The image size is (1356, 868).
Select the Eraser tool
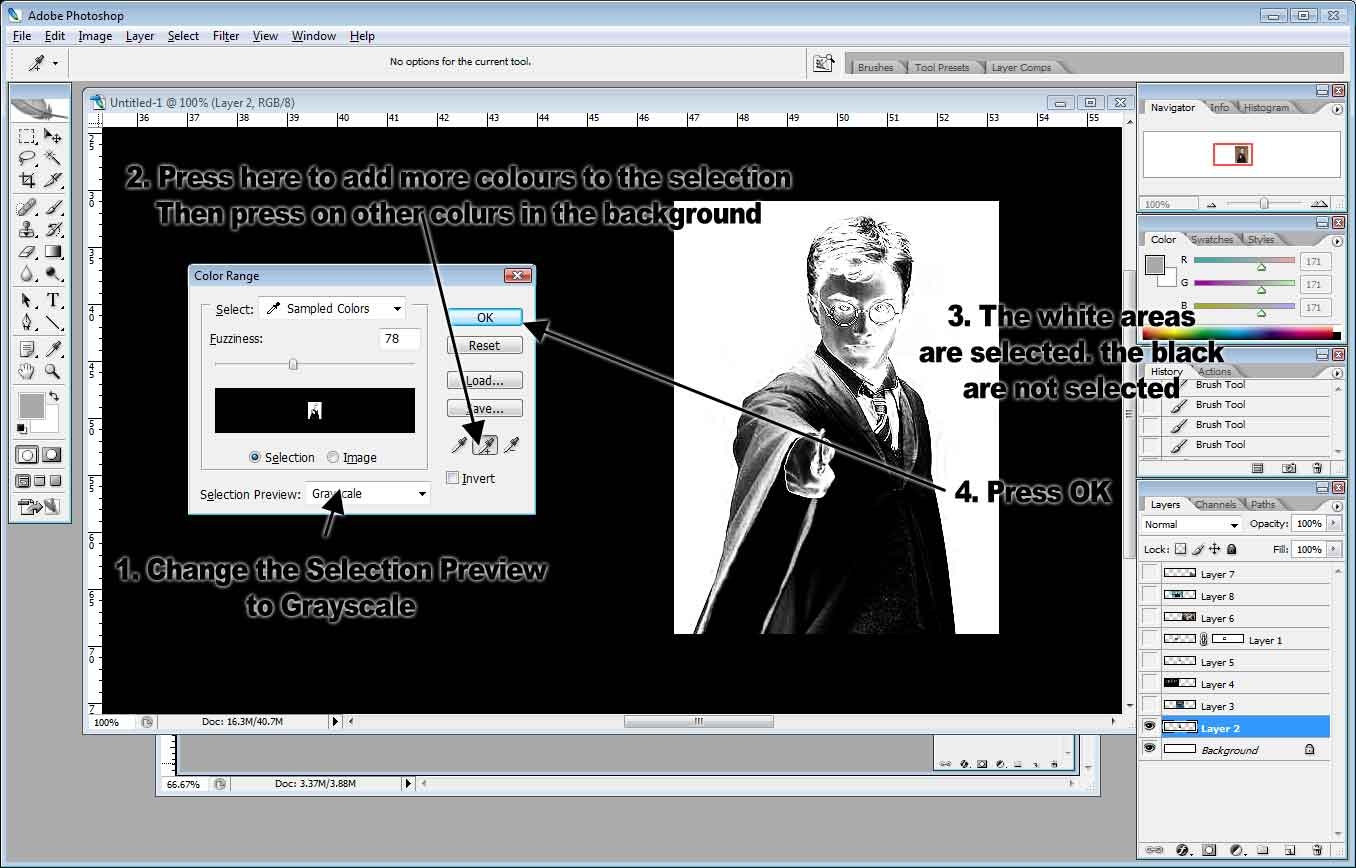[28, 252]
